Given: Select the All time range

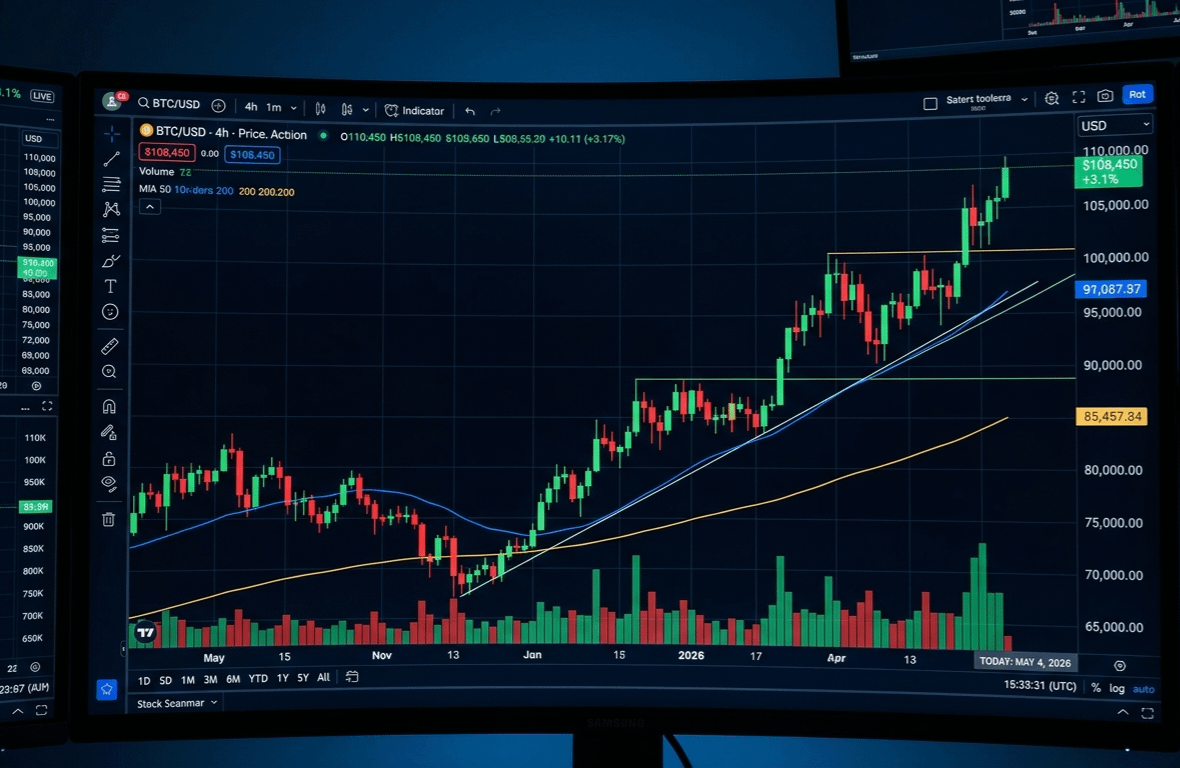Looking at the screenshot, I should 324,677.
